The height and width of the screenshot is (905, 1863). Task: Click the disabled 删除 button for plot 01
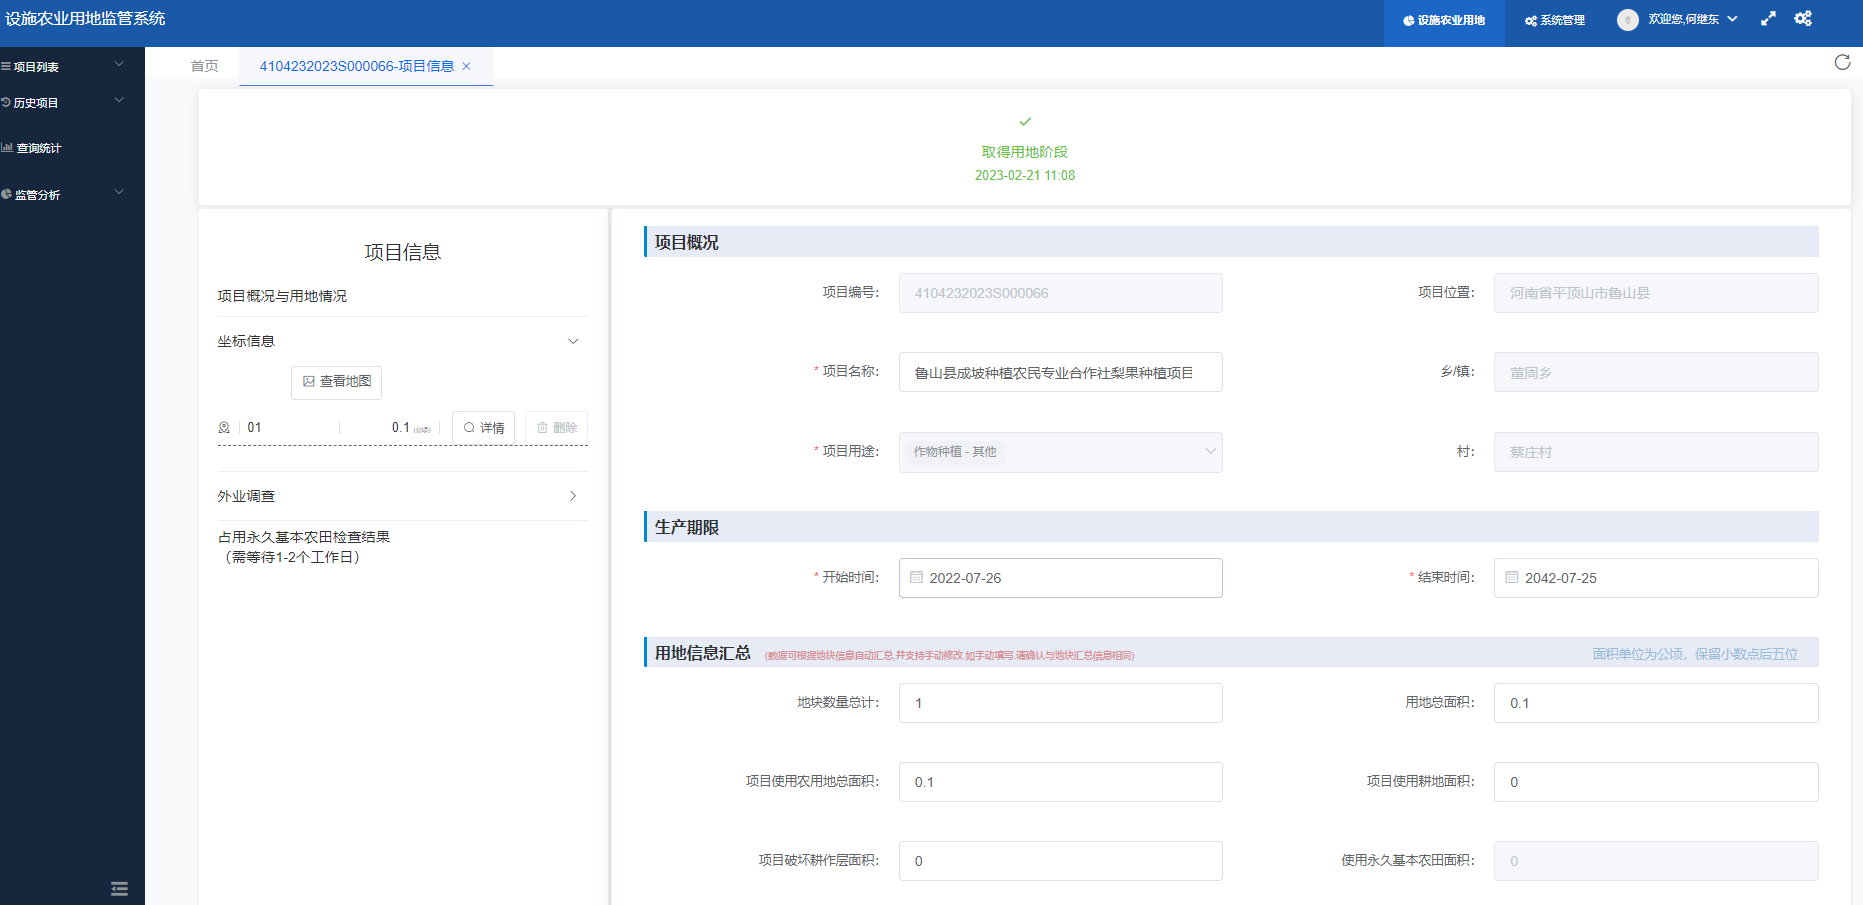tap(557, 428)
